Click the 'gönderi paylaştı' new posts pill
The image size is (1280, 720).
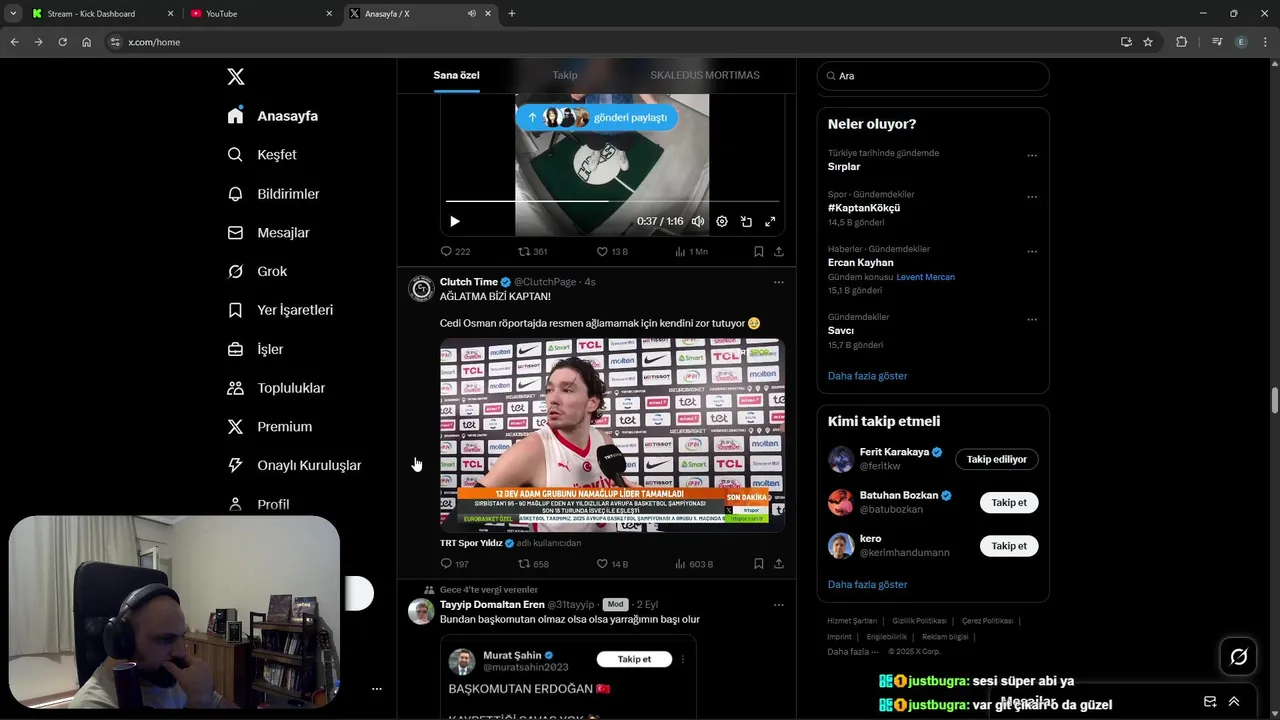tap(597, 117)
